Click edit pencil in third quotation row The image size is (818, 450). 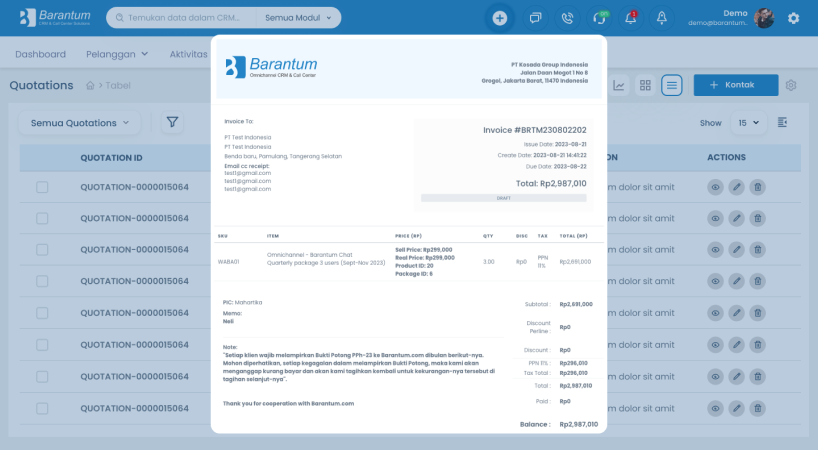pos(736,250)
